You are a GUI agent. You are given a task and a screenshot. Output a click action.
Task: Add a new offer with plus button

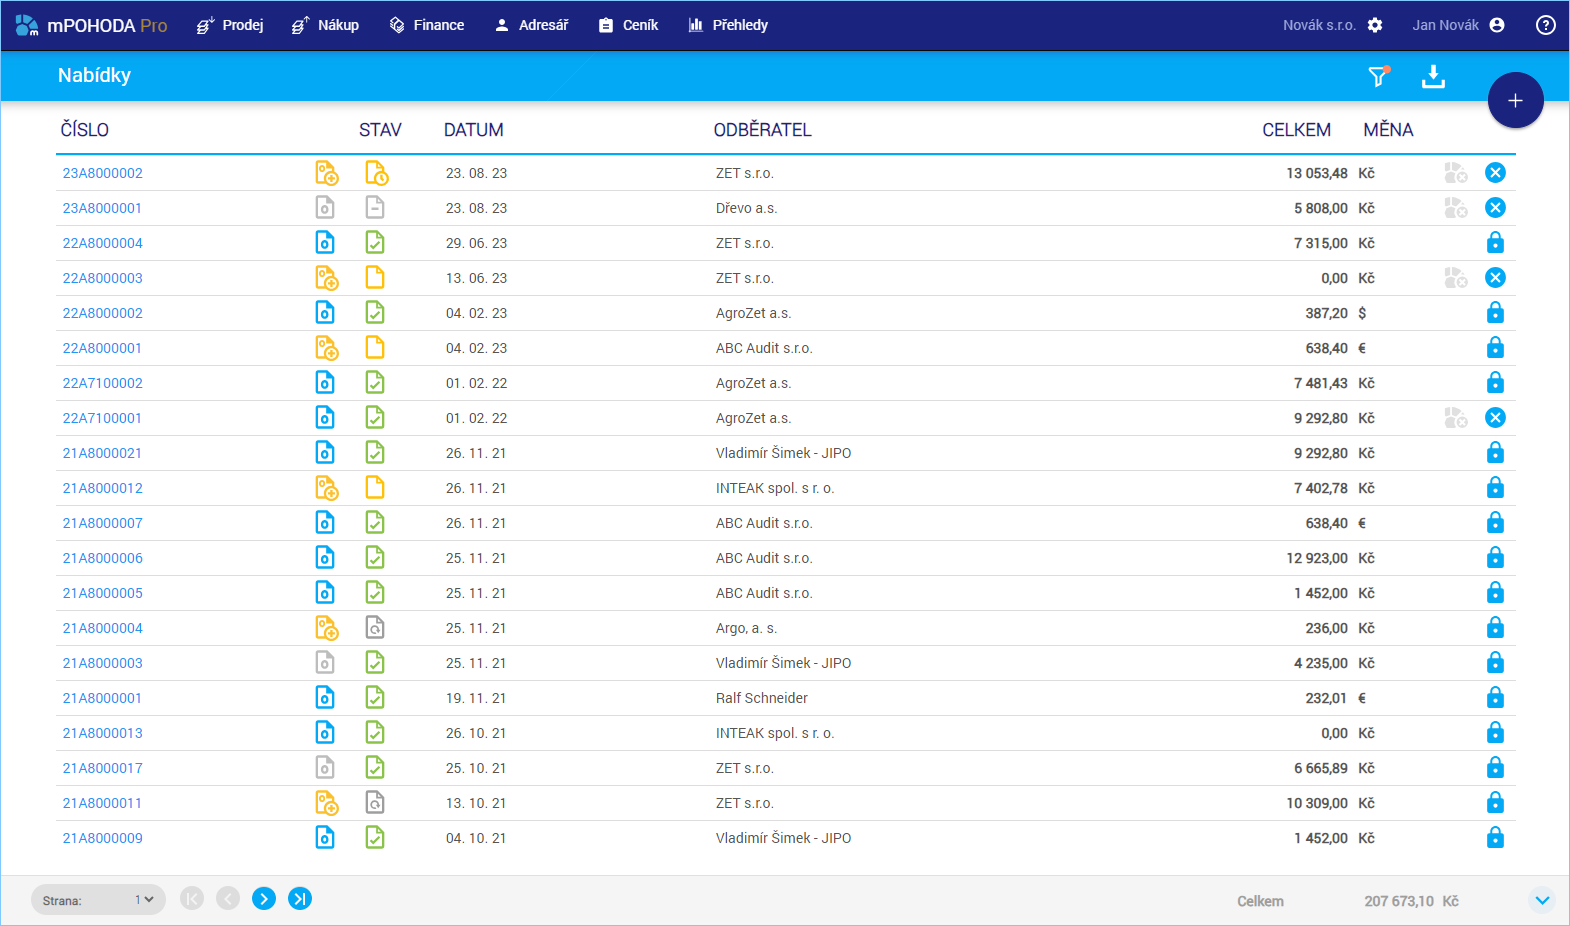pyautogui.click(x=1515, y=100)
